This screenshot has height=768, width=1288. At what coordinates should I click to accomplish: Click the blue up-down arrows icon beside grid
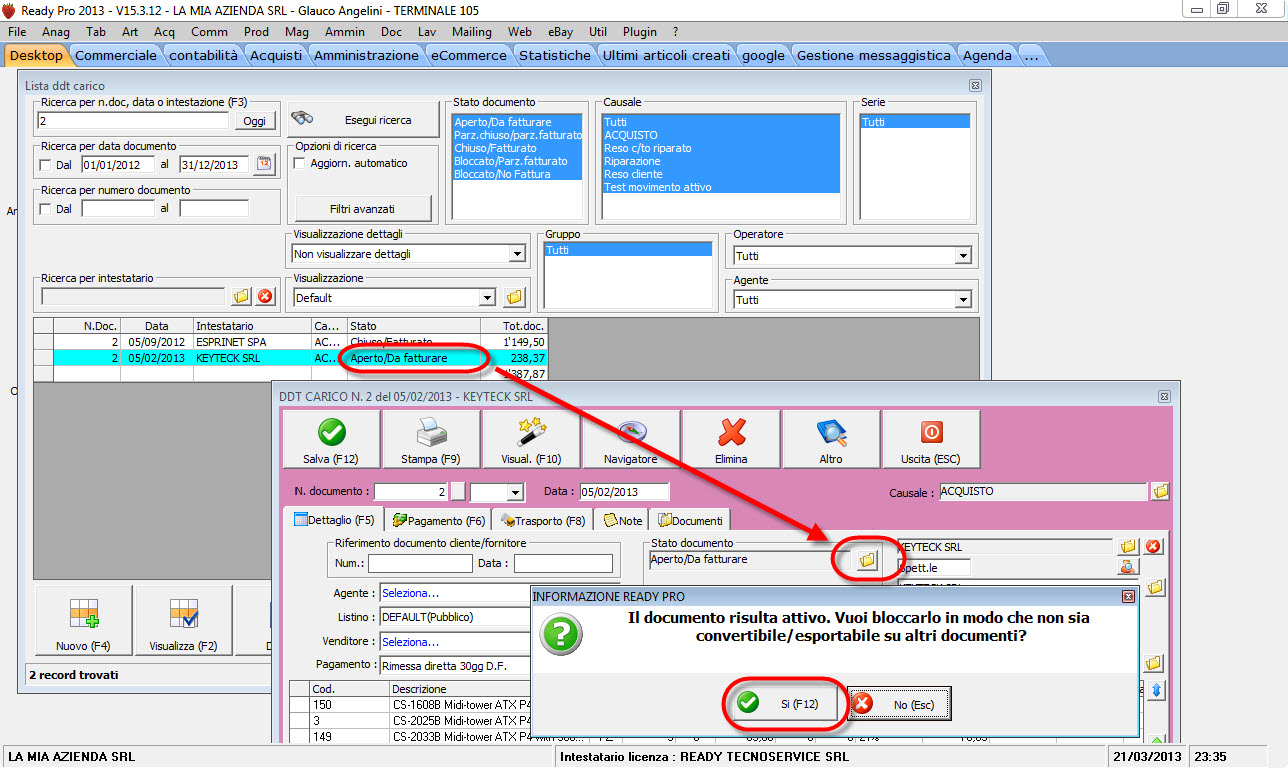click(x=1157, y=690)
